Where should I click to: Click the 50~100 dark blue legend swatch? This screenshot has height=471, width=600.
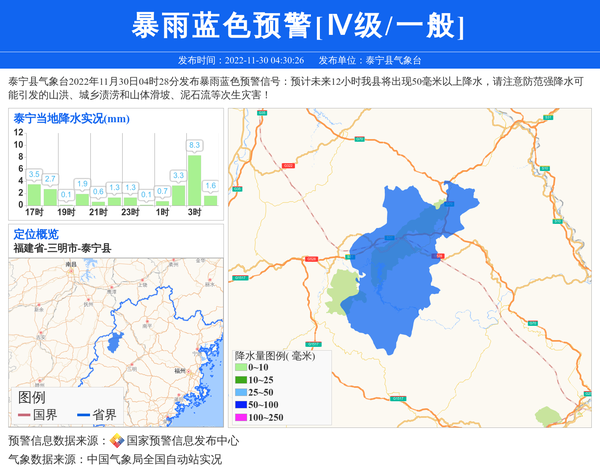click(x=240, y=404)
